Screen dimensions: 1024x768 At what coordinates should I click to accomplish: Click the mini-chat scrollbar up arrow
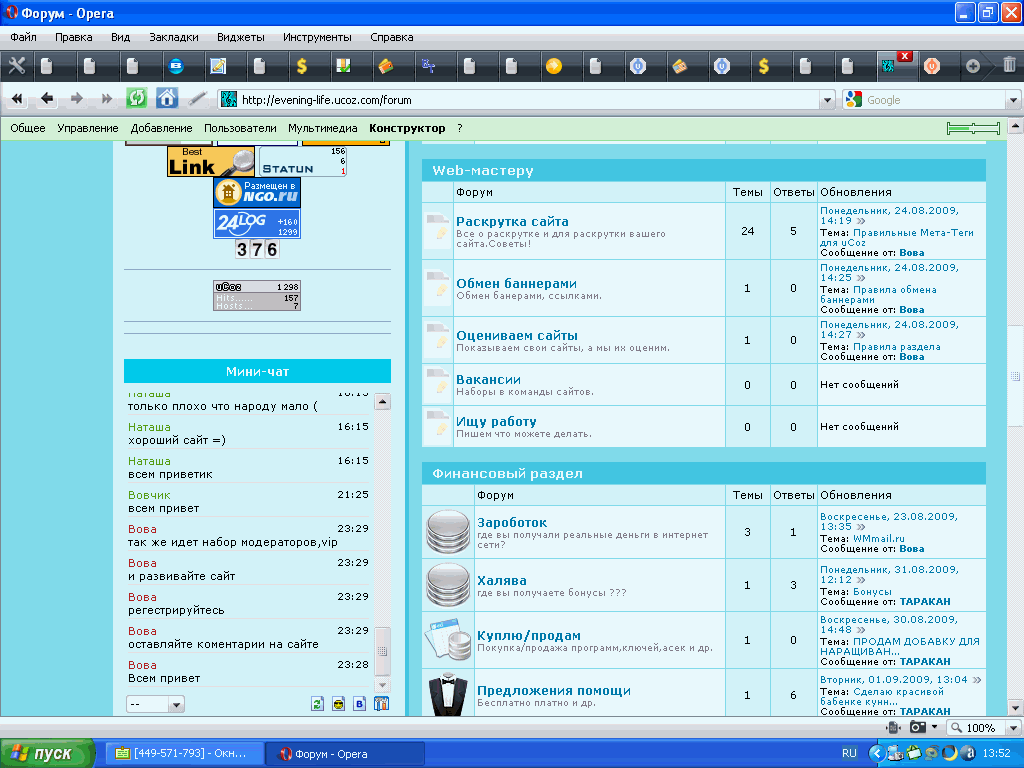pos(383,402)
